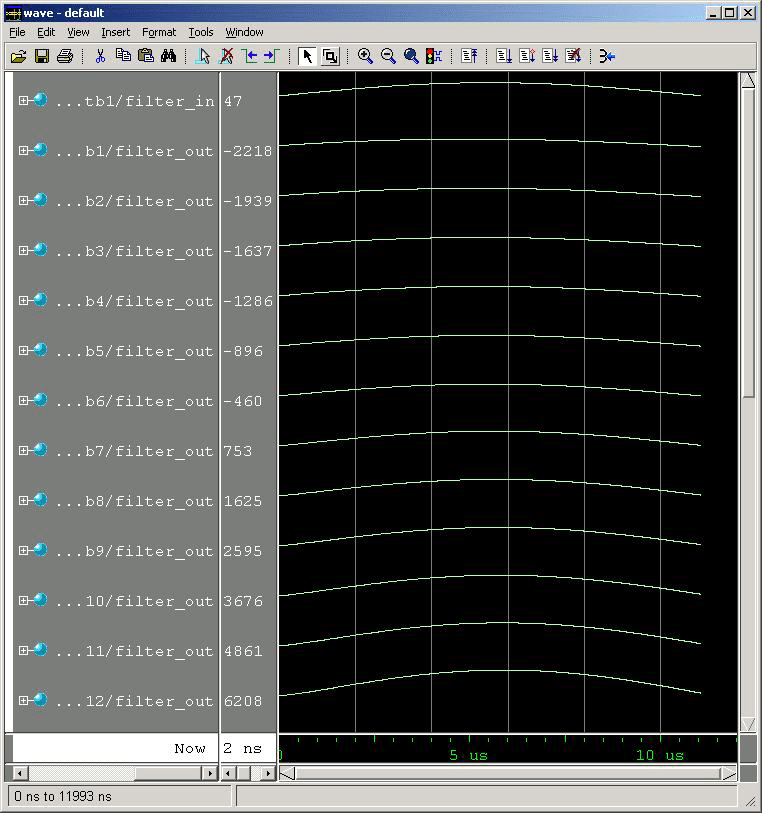Viewport: 762px width, 813px height.
Task: Expand the 12/filter_out signal bus
Action: [23, 700]
